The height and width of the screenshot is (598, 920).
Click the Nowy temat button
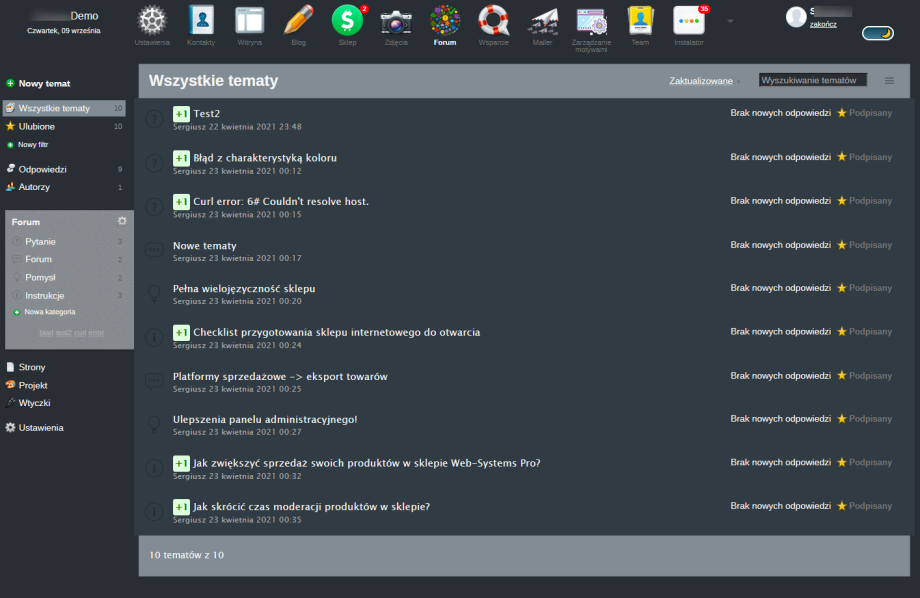[43, 83]
